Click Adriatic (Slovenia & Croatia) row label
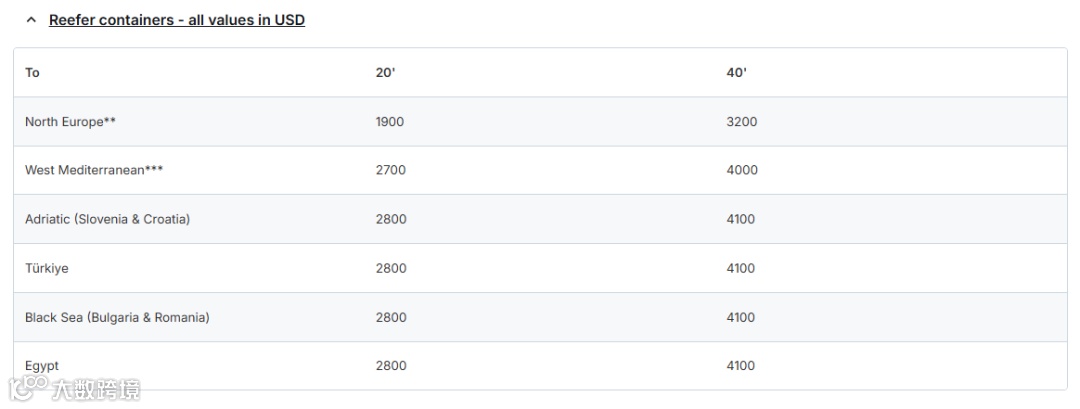 pyautogui.click(x=107, y=219)
